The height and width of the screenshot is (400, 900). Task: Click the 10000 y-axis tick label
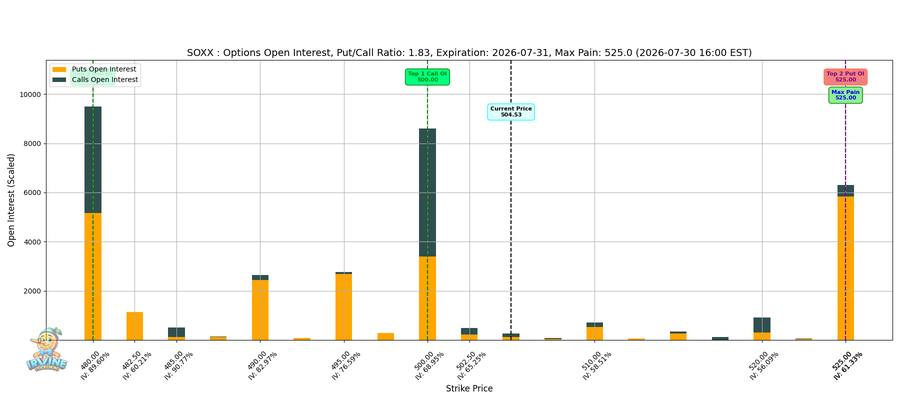point(30,95)
